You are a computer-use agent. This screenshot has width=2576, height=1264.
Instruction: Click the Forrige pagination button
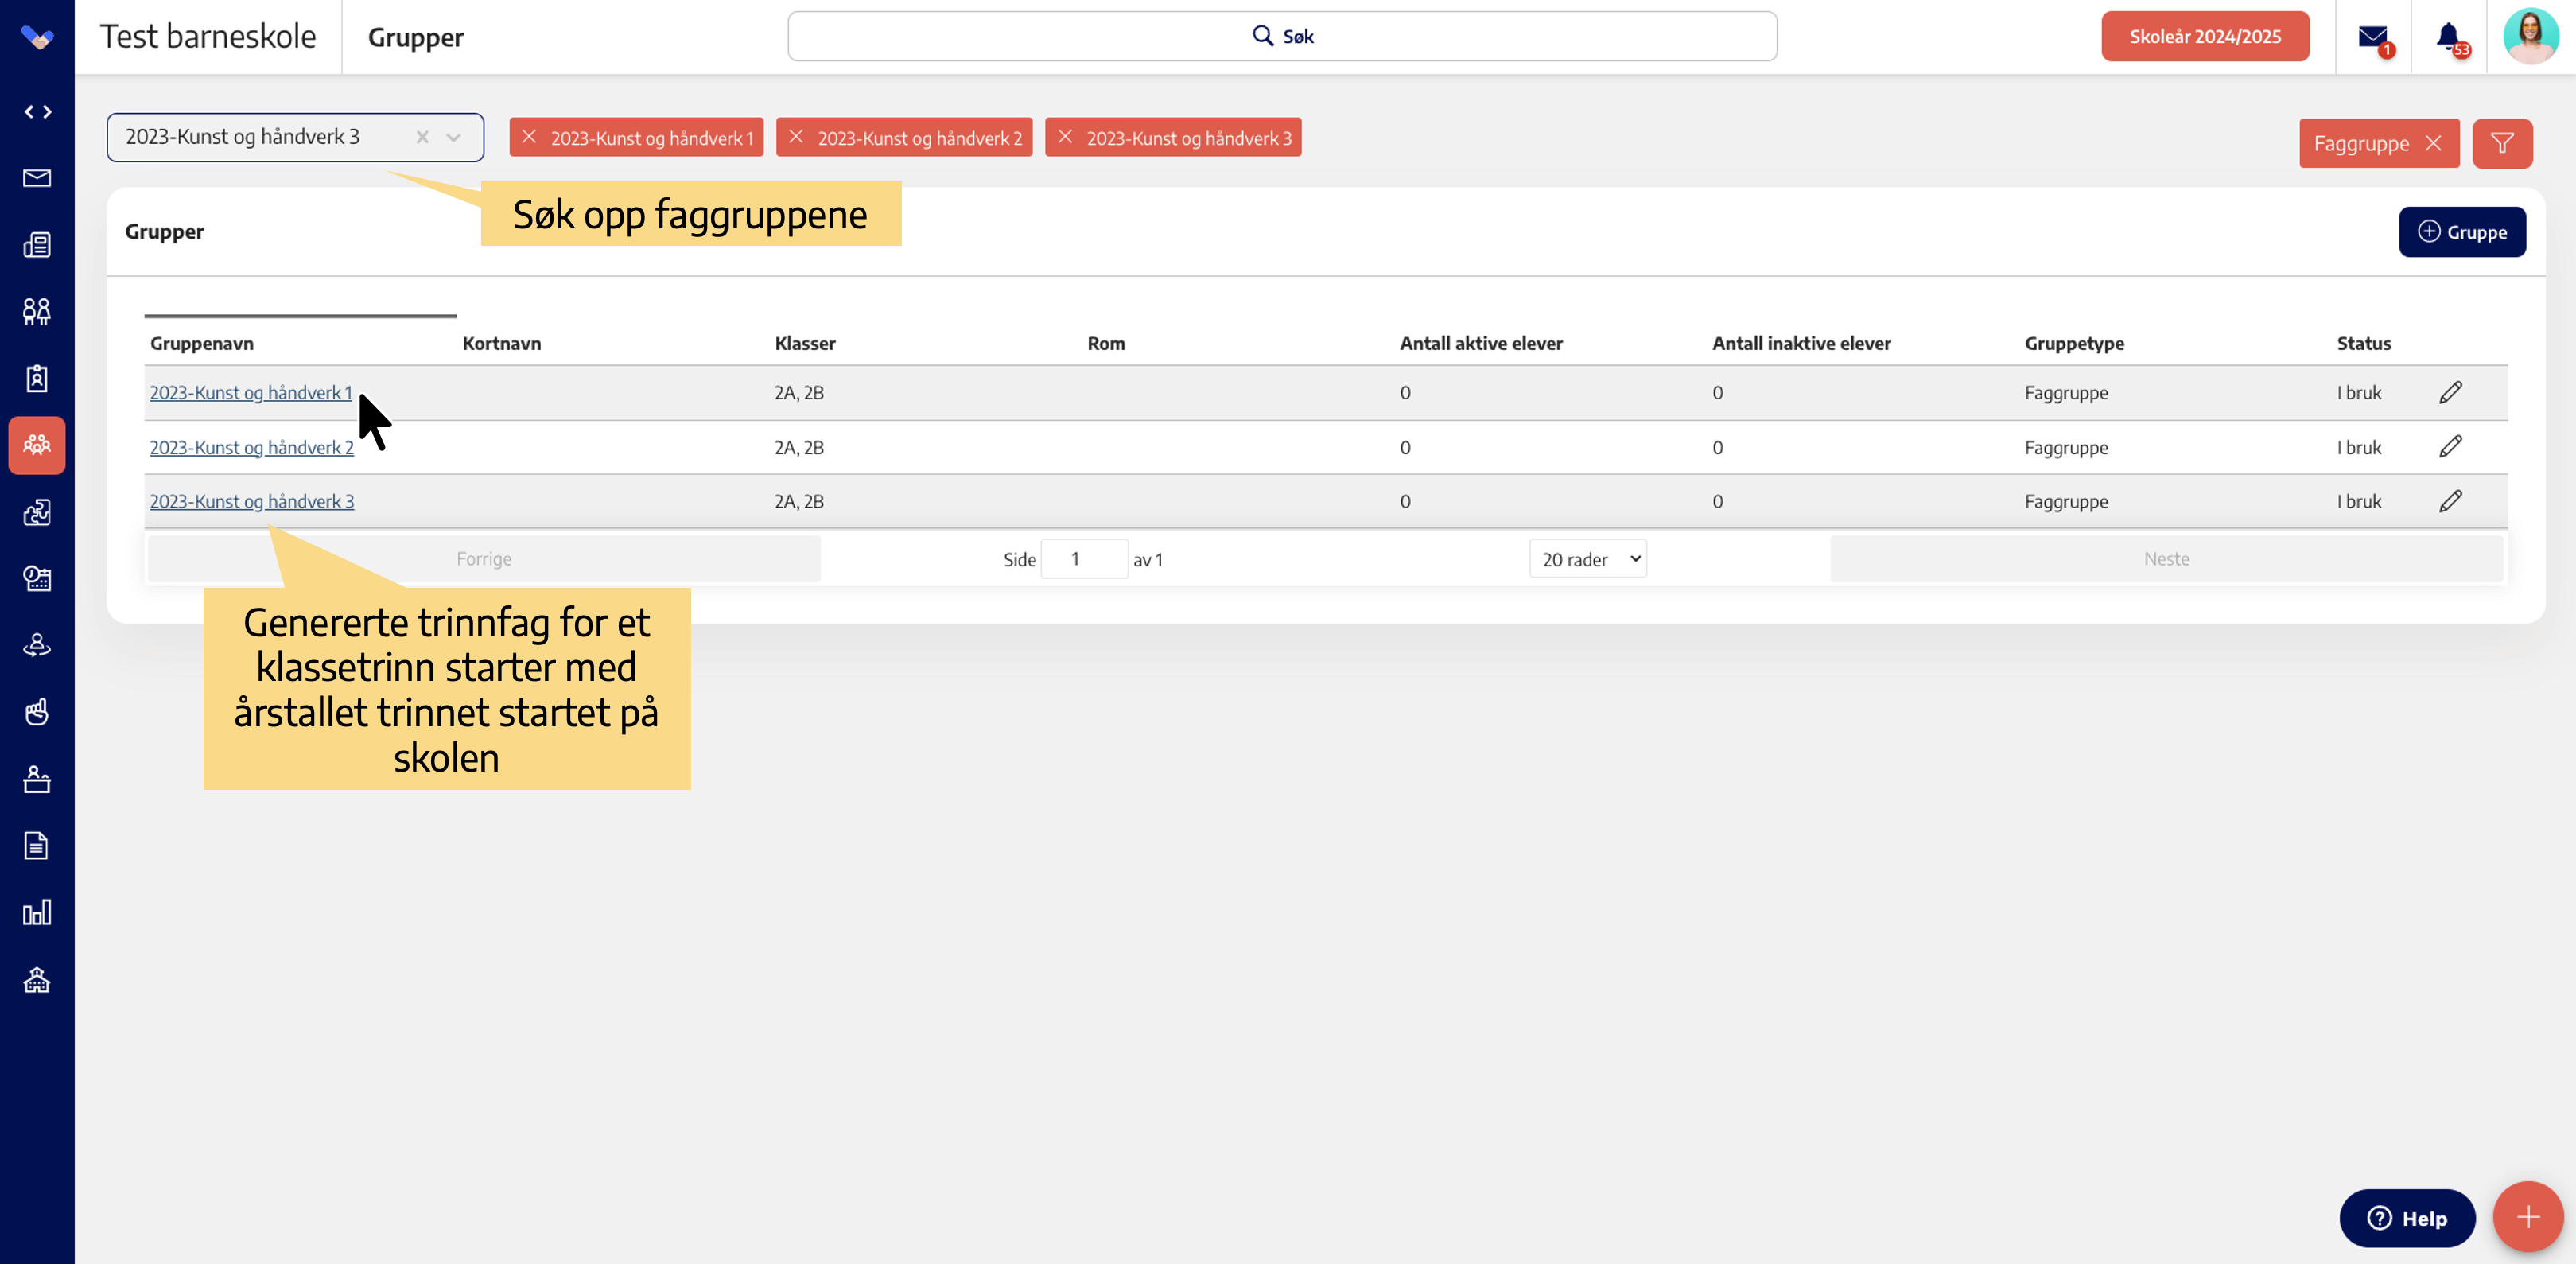pyautogui.click(x=484, y=559)
